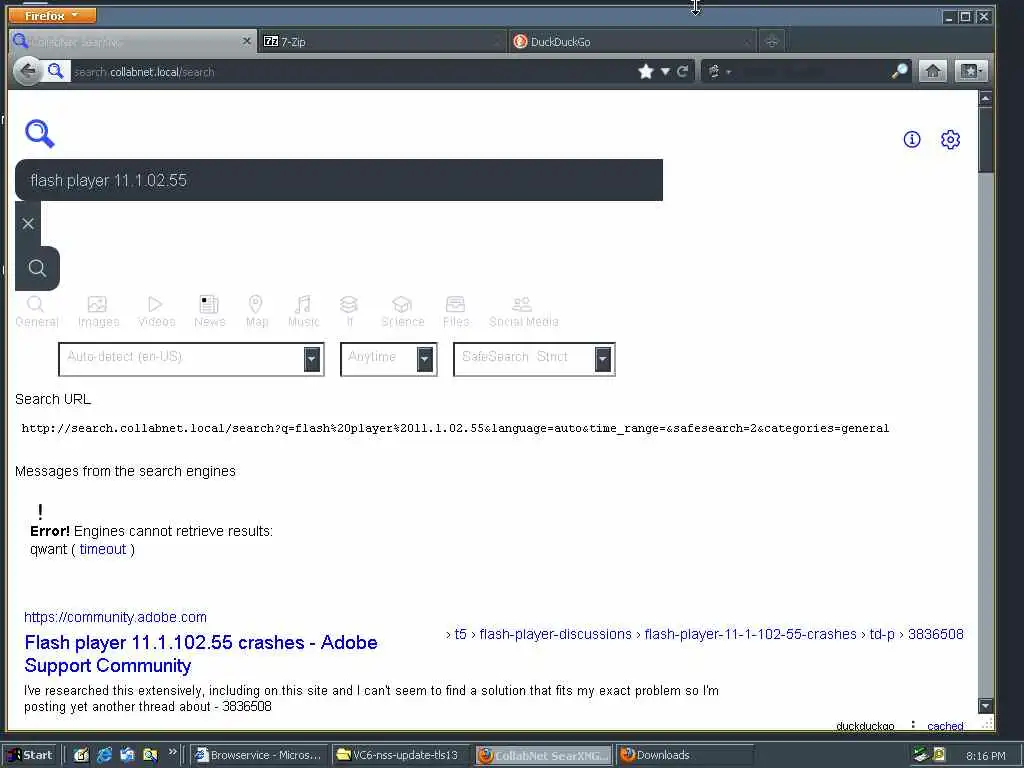Click the yellow system tray icon
1024x768 pixels.
pyautogui.click(x=939, y=755)
